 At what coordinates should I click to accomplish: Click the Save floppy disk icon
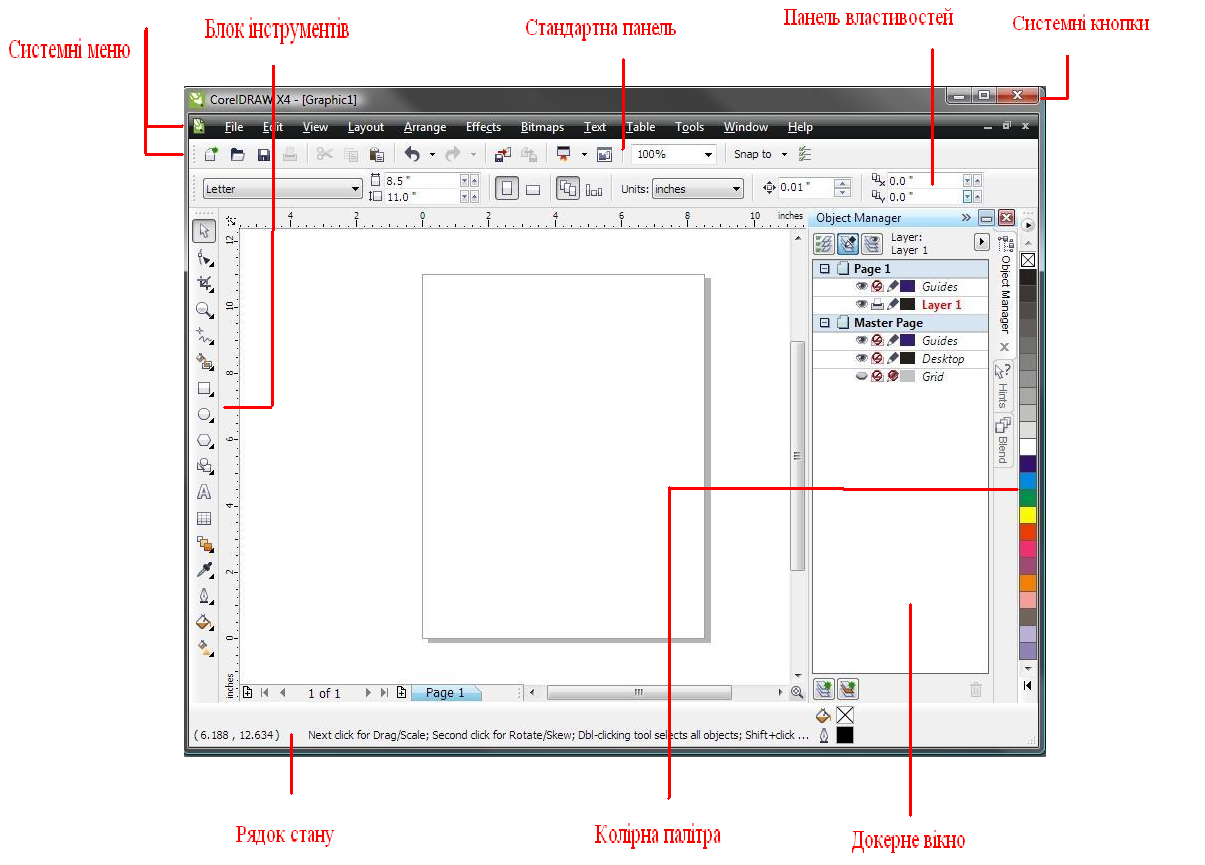(x=263, y=154)
